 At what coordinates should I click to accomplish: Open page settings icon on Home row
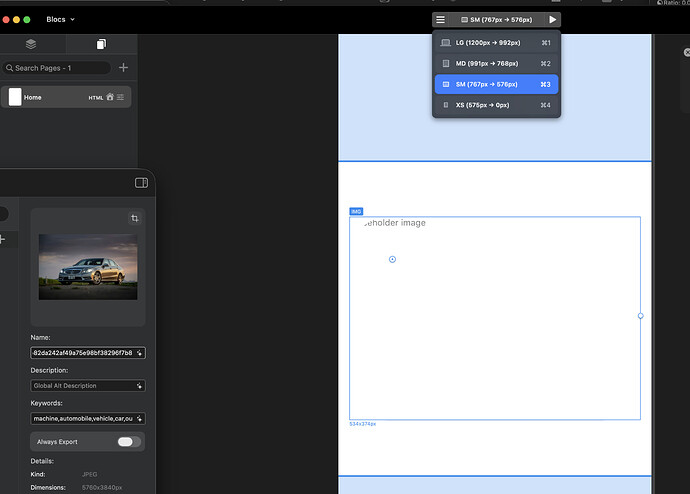coord(121,97)
